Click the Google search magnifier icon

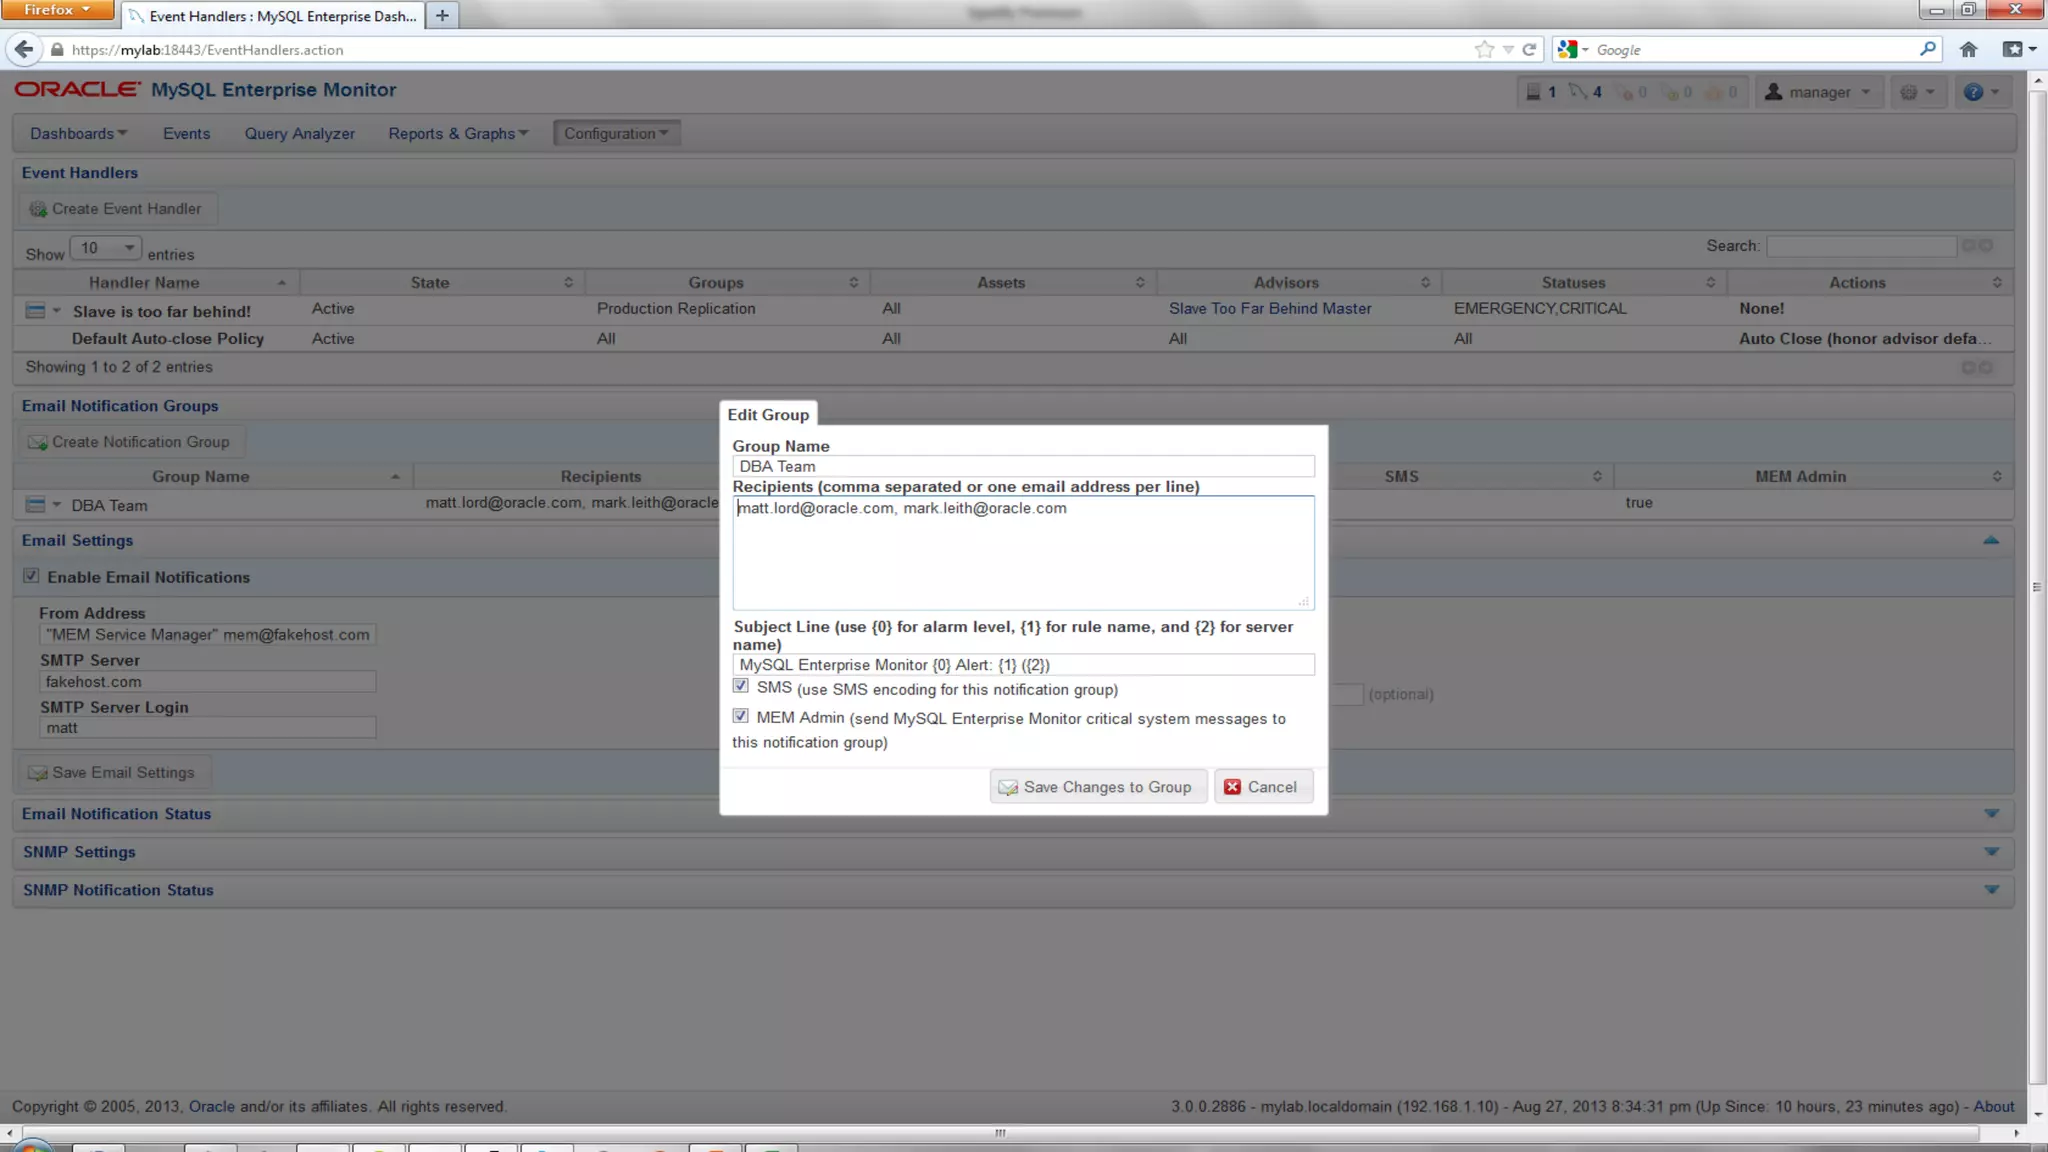pyautogui.click(x=1927, y=49)
